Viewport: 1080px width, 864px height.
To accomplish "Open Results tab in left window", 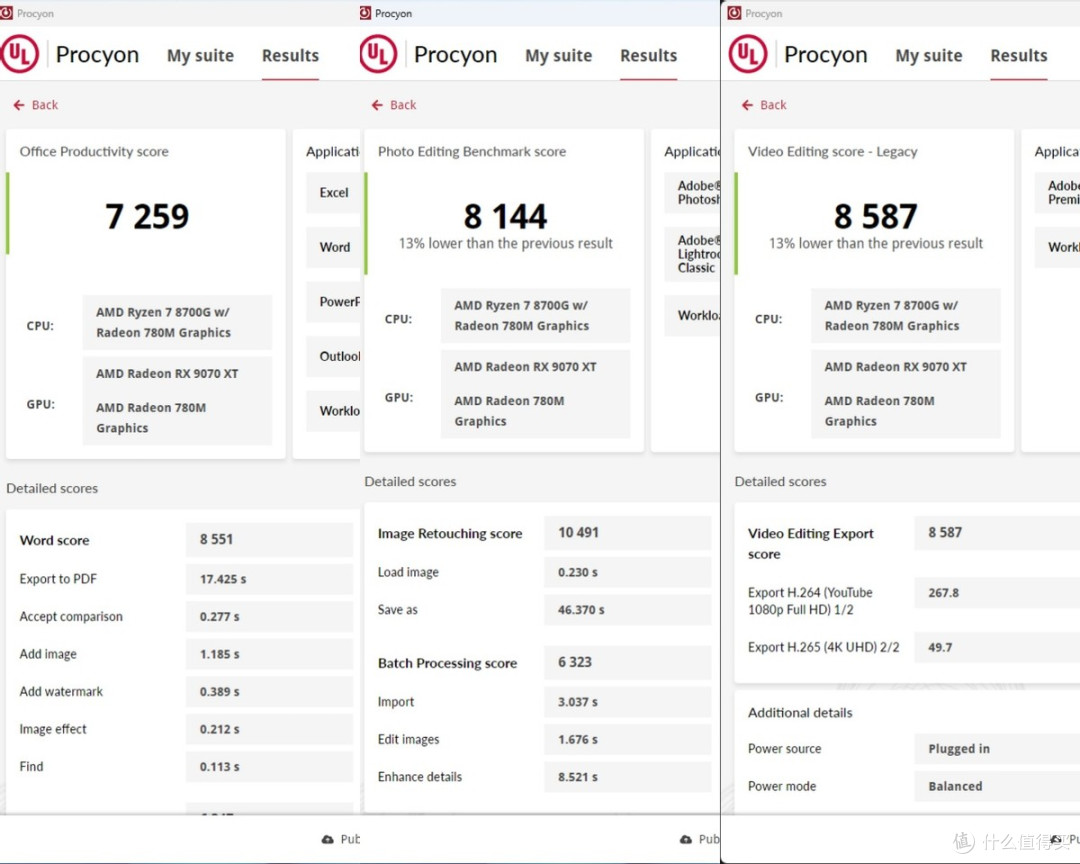I will click(290, 55).
